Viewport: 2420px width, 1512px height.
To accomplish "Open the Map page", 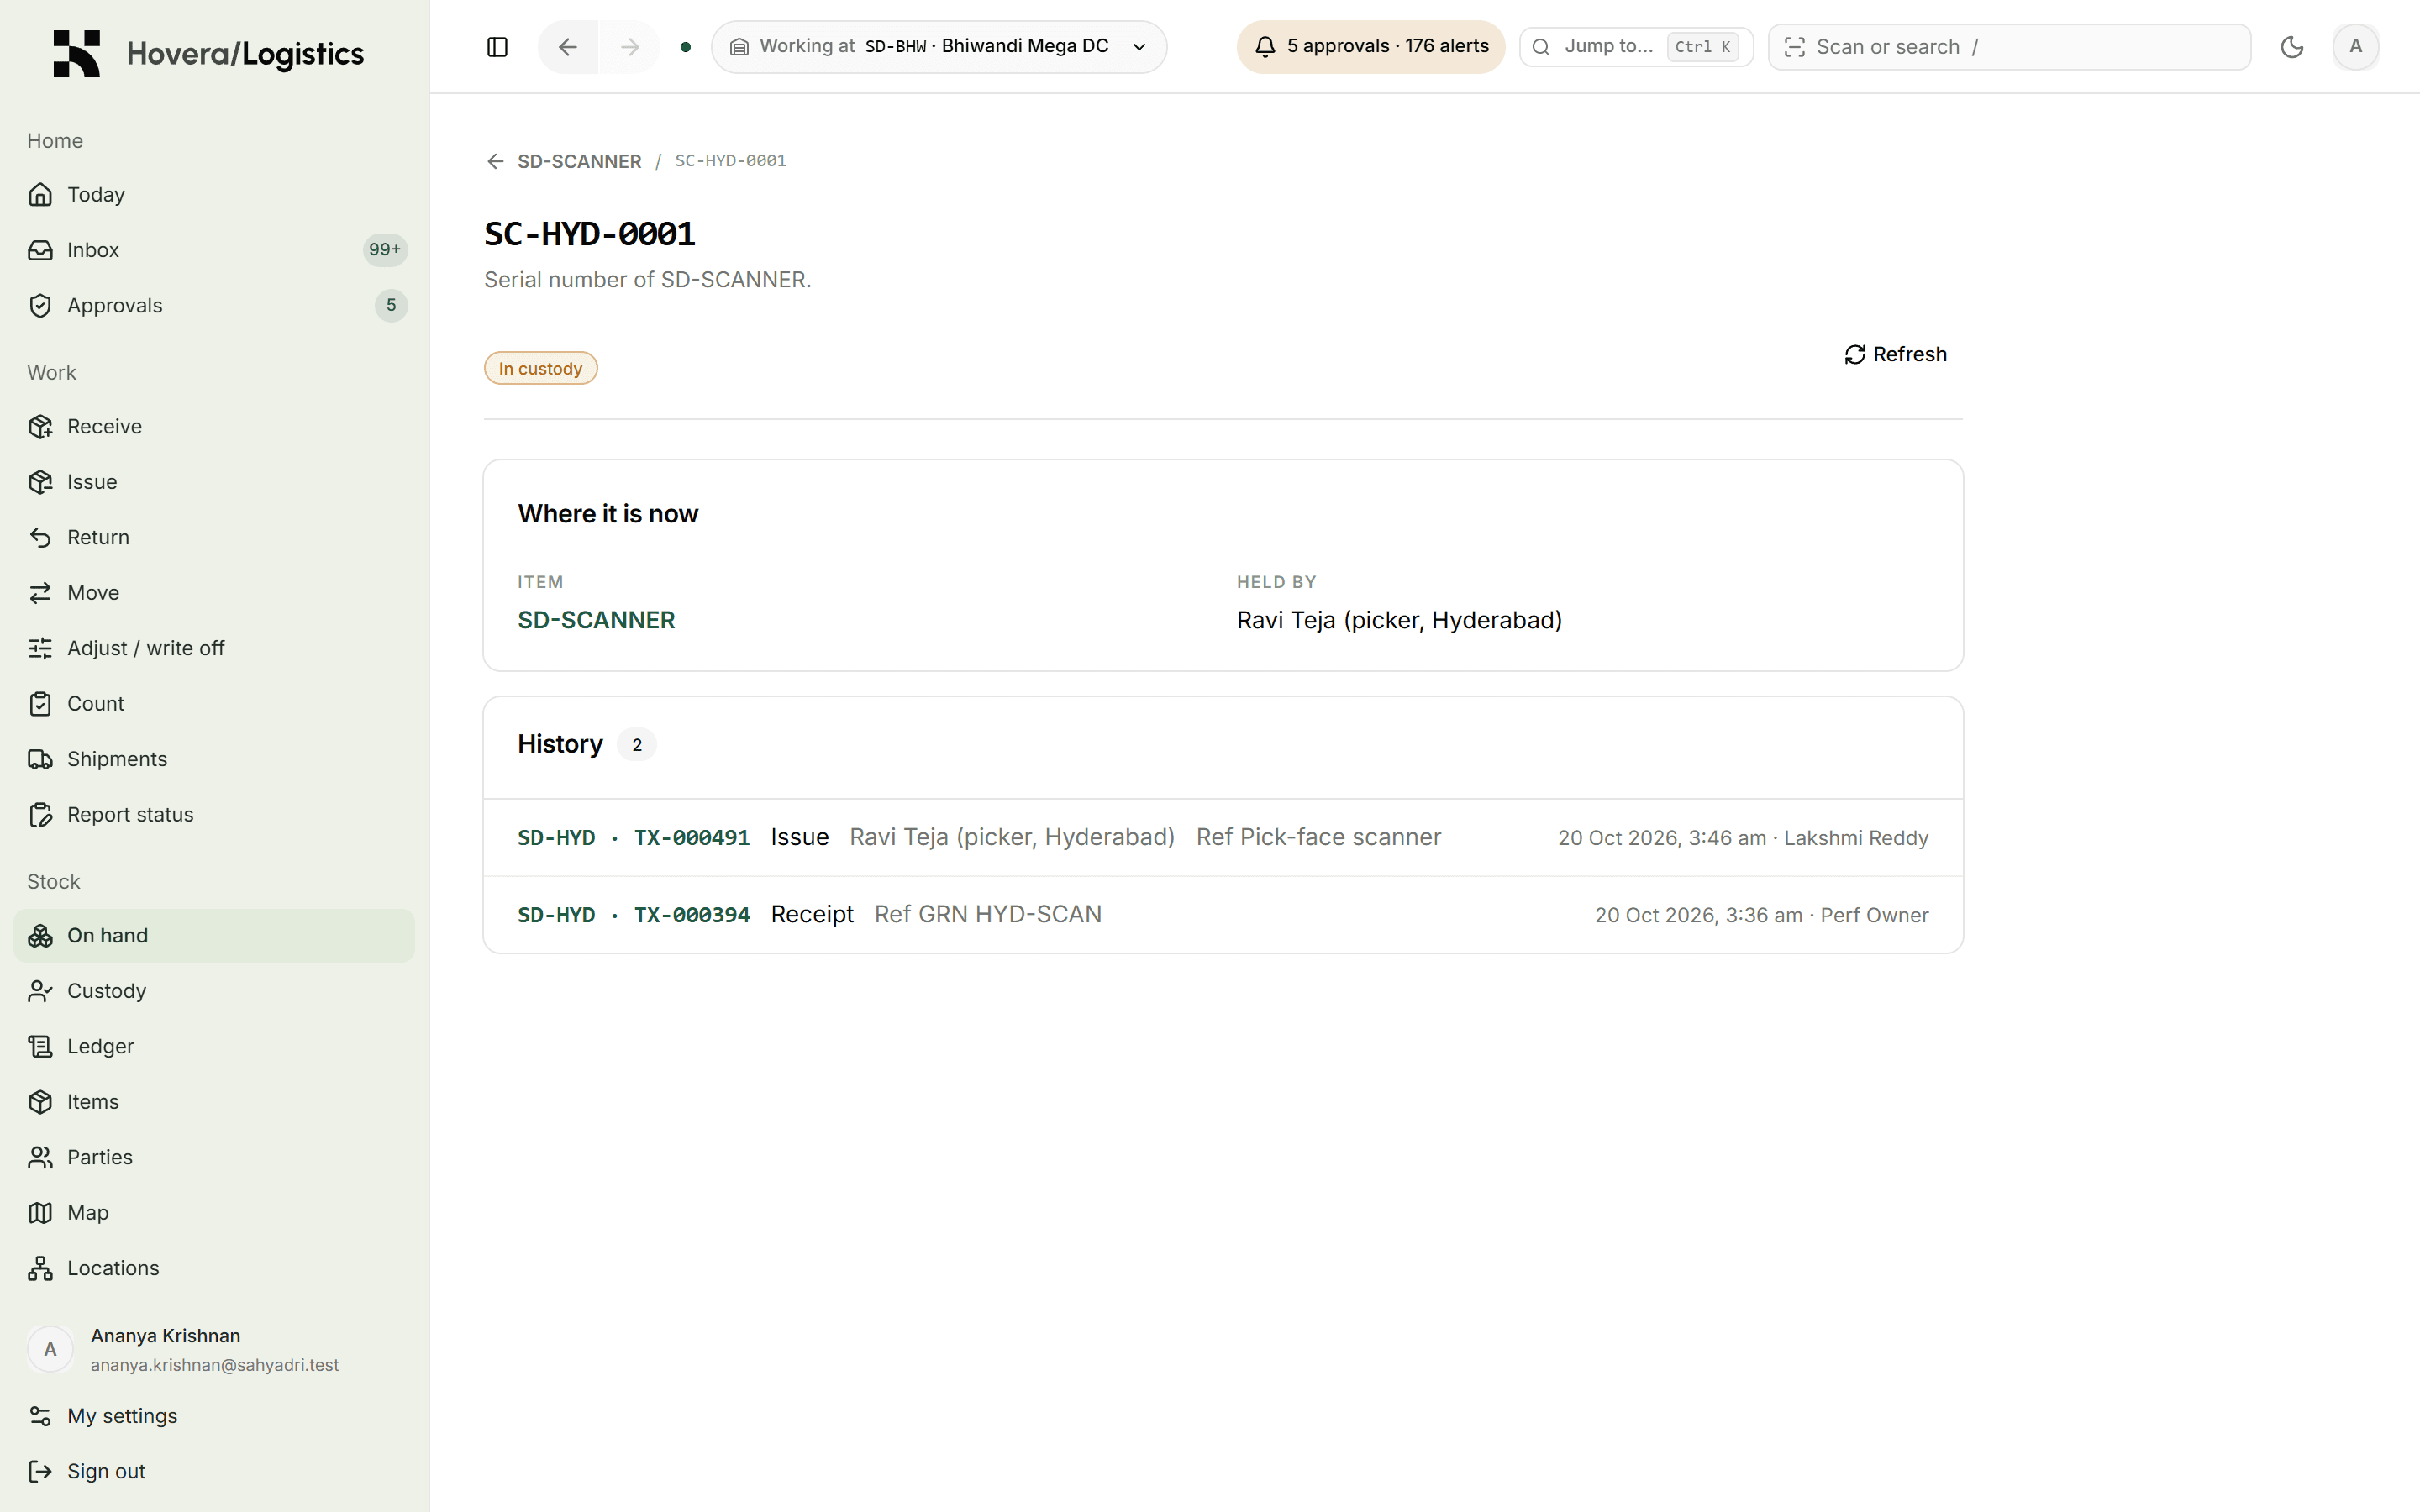I will 214,1213.
